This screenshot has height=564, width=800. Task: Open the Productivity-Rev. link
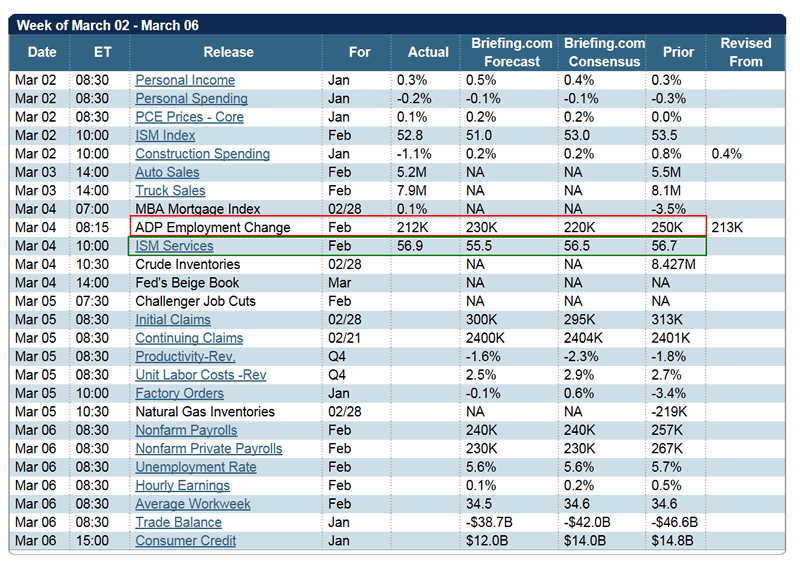point(185,356)
